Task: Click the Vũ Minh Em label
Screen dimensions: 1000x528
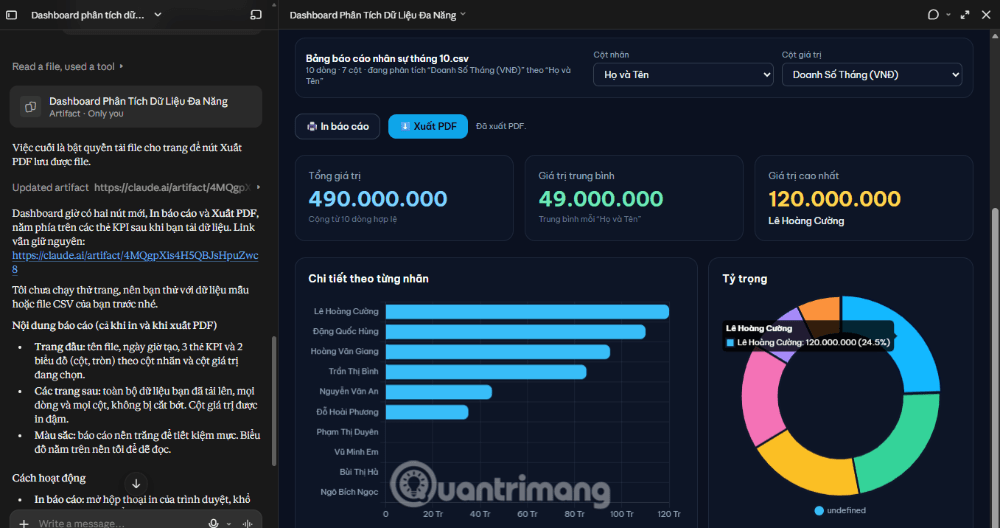Action: coord(356,451)
